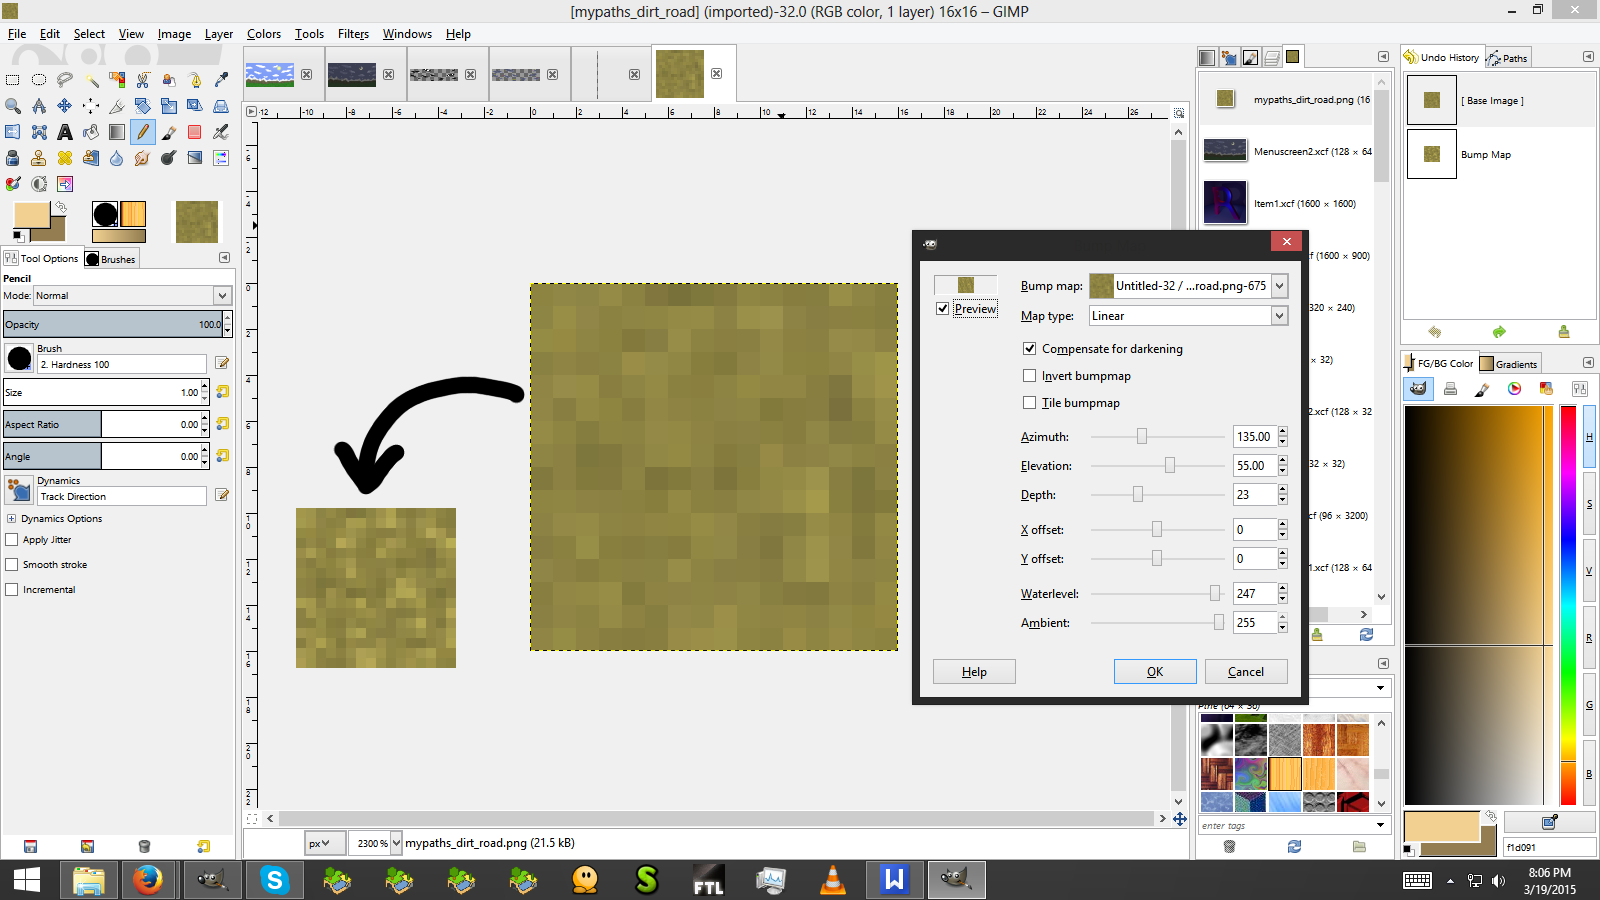
Task: Select the Heal tool bandage icon
Action: pos(65,158)
